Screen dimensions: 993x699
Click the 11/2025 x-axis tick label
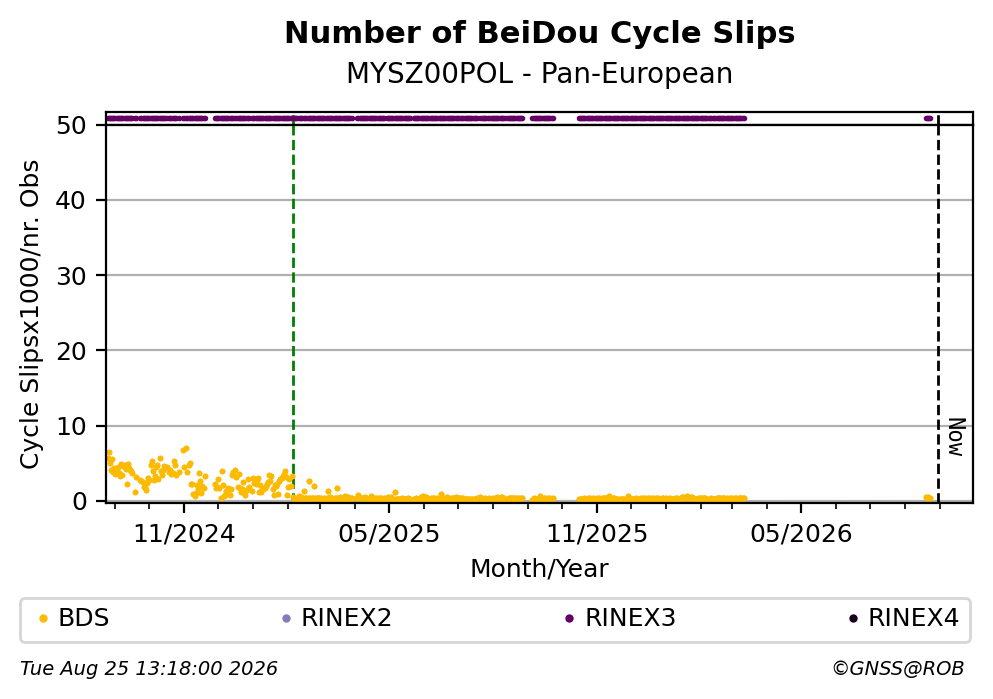tap(597, 534)
